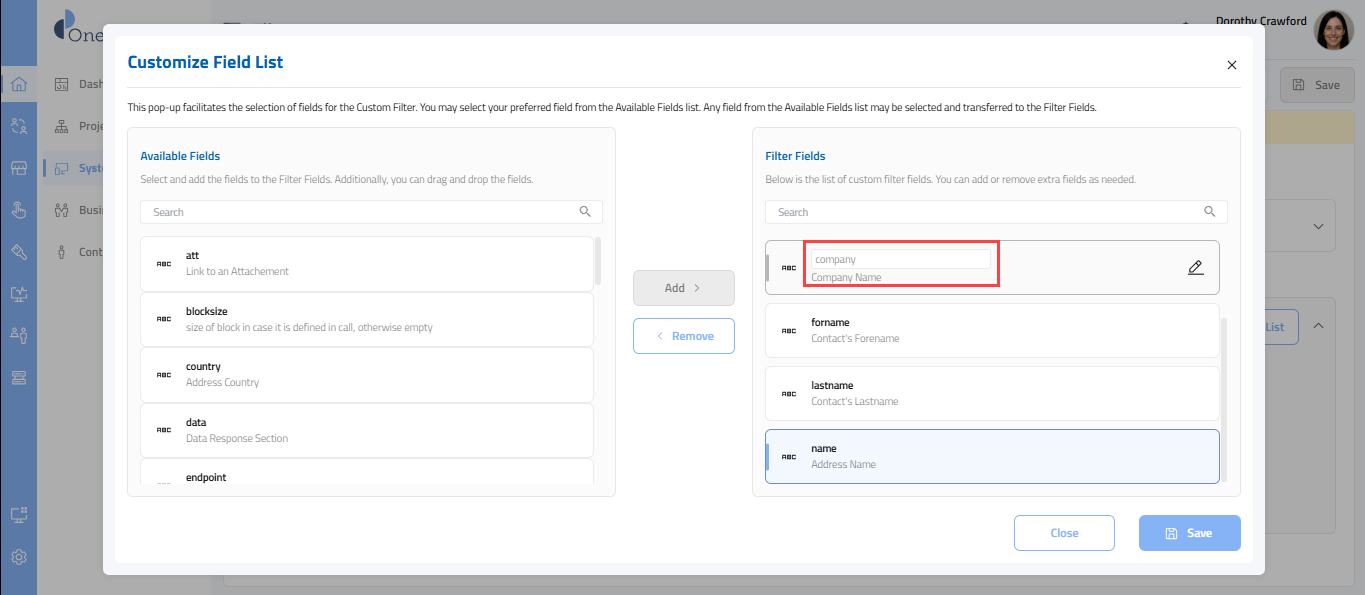Click search magnifier in Available Fields
The width and height of the screenshot is (1365, 595).
point(585,212)
